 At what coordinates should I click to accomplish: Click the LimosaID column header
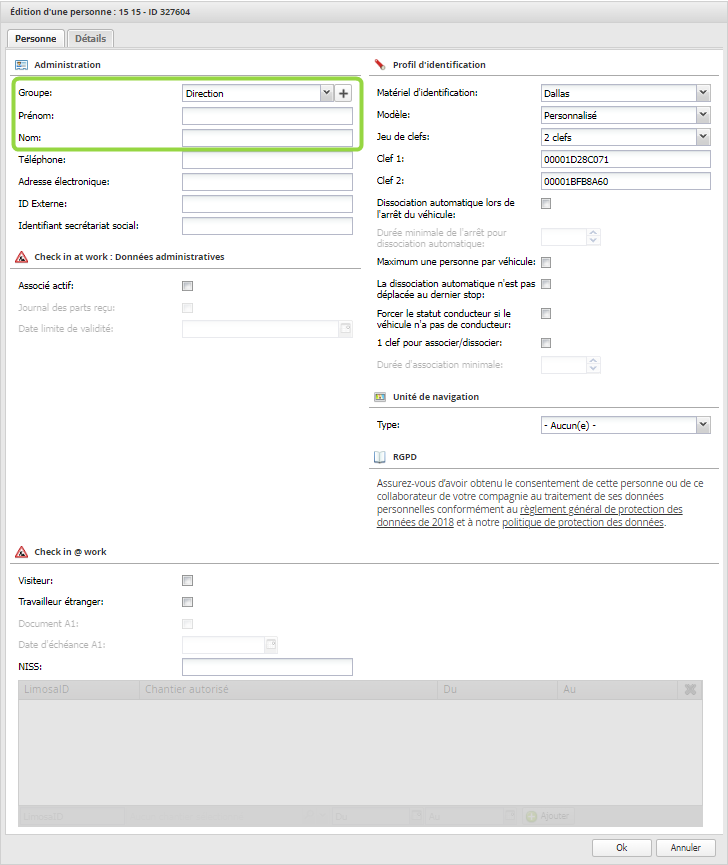click(x=79, y=690)
